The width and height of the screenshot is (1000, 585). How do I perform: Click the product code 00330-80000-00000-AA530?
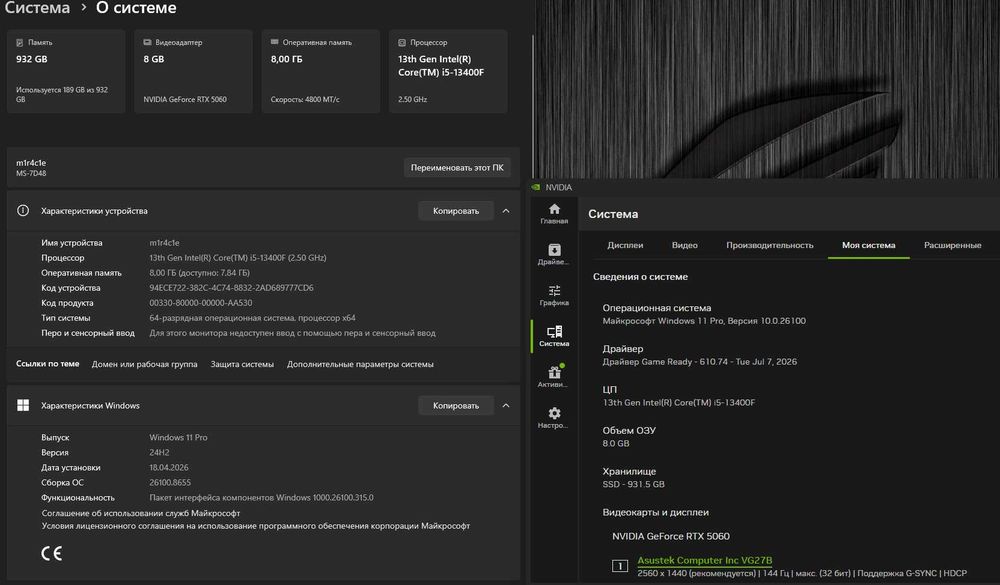[200, 303]
